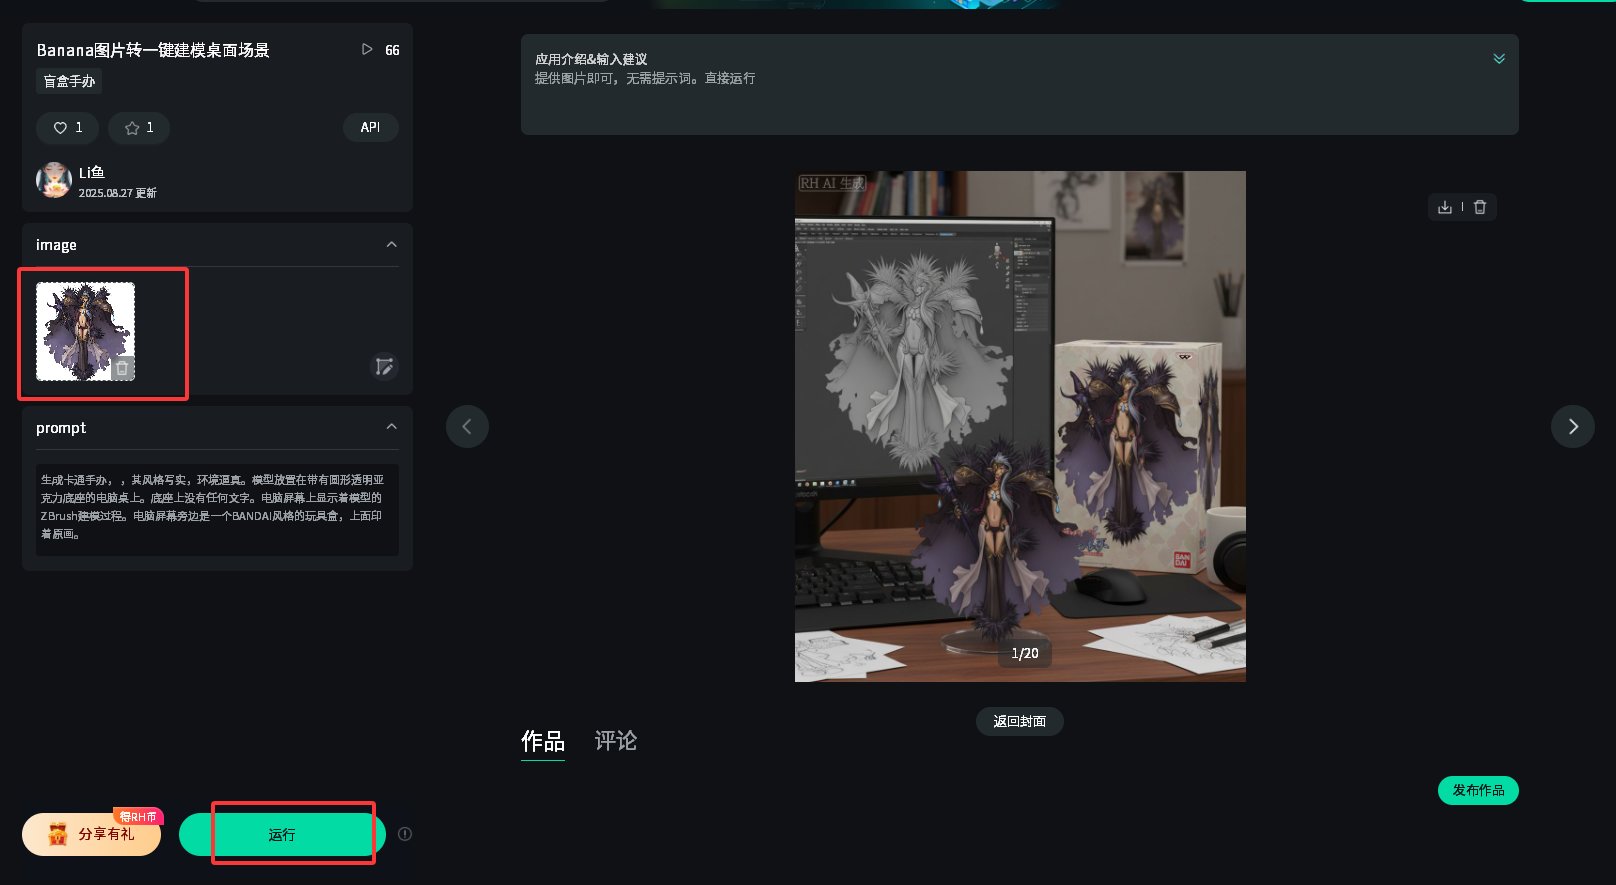Download the generated image

(1445, 207)
